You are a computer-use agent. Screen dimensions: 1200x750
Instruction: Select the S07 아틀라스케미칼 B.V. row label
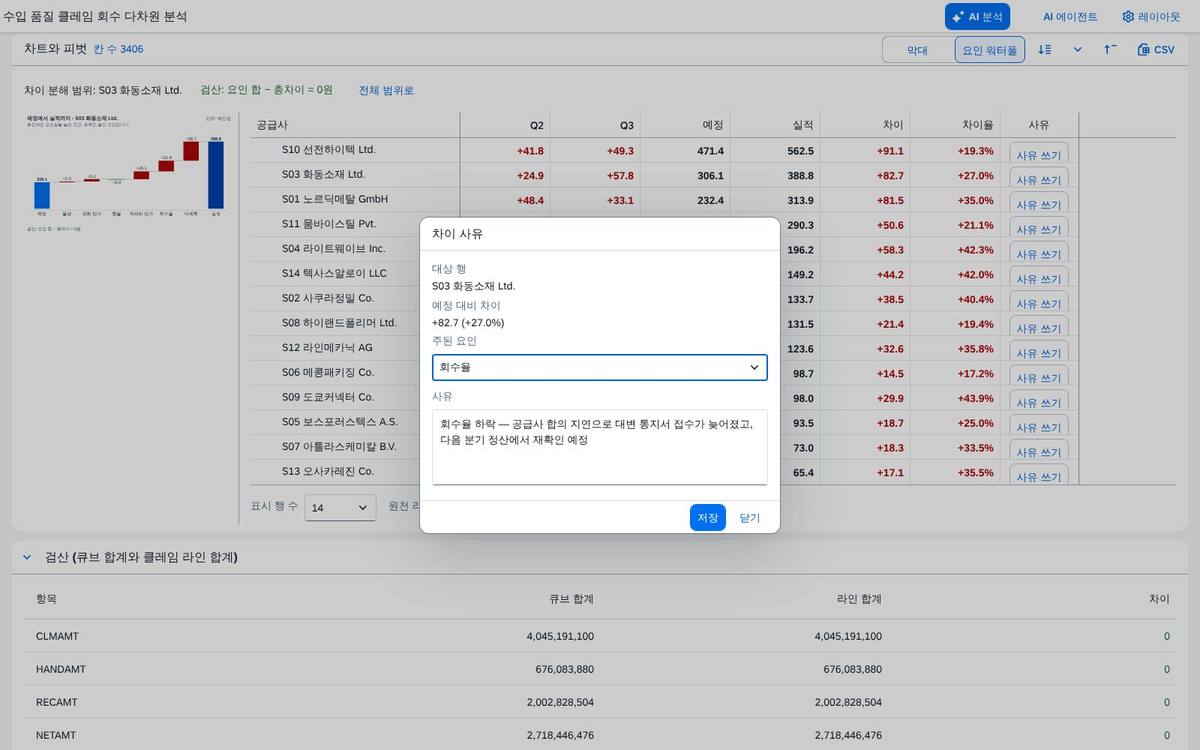pyautogui.click(x=339, y=447)
